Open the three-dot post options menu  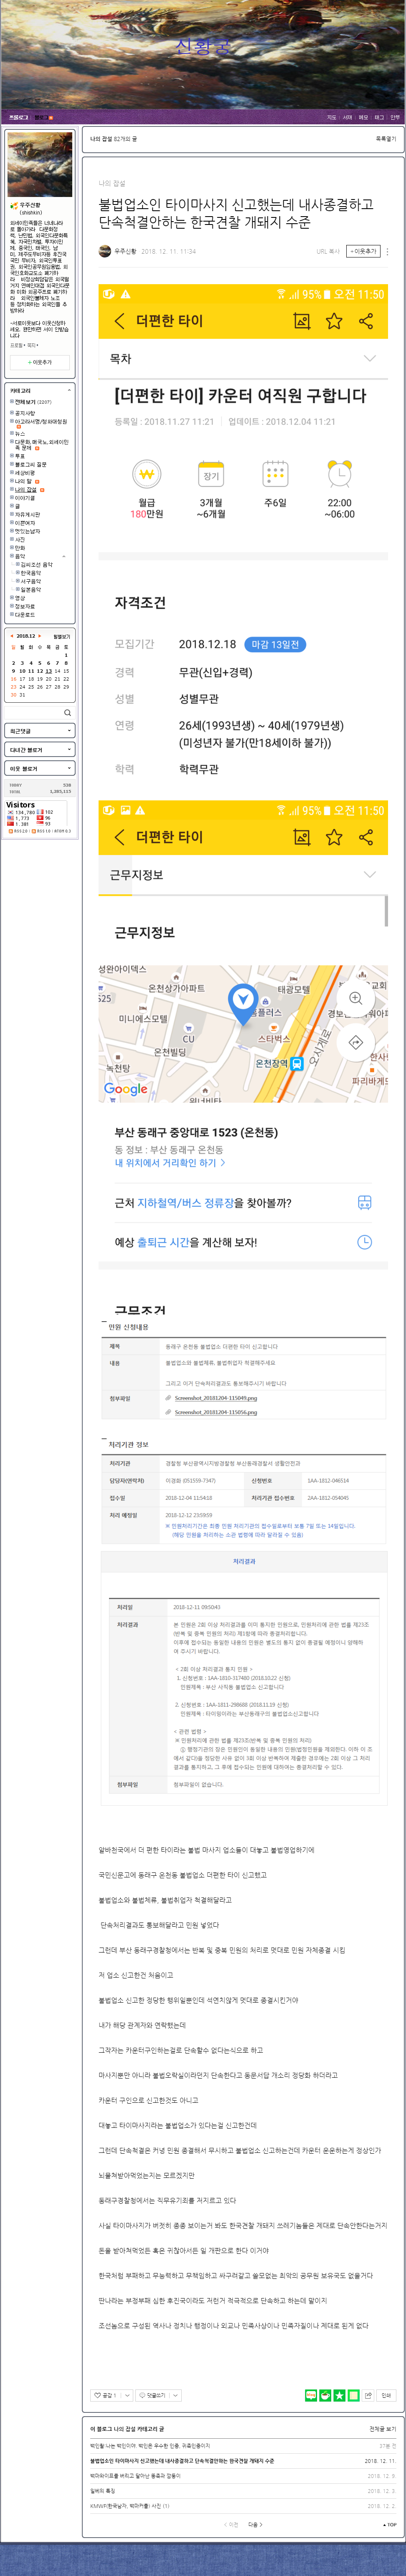point(388,252)
